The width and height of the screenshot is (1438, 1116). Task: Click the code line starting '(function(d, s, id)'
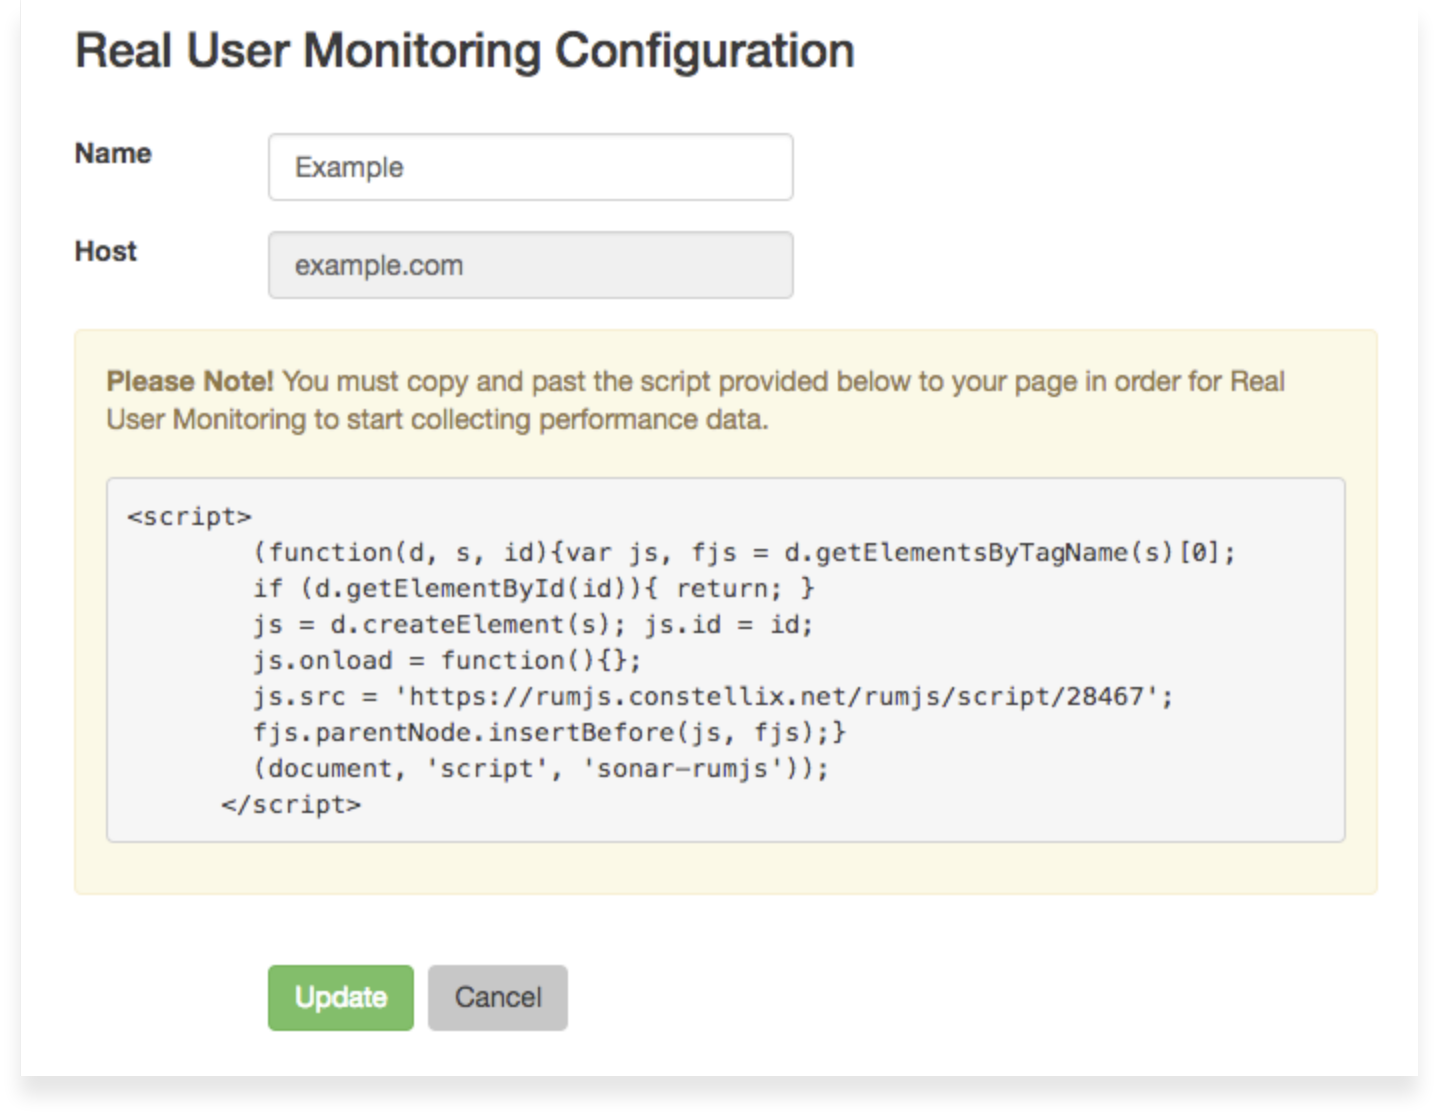[x=744, y=552]
